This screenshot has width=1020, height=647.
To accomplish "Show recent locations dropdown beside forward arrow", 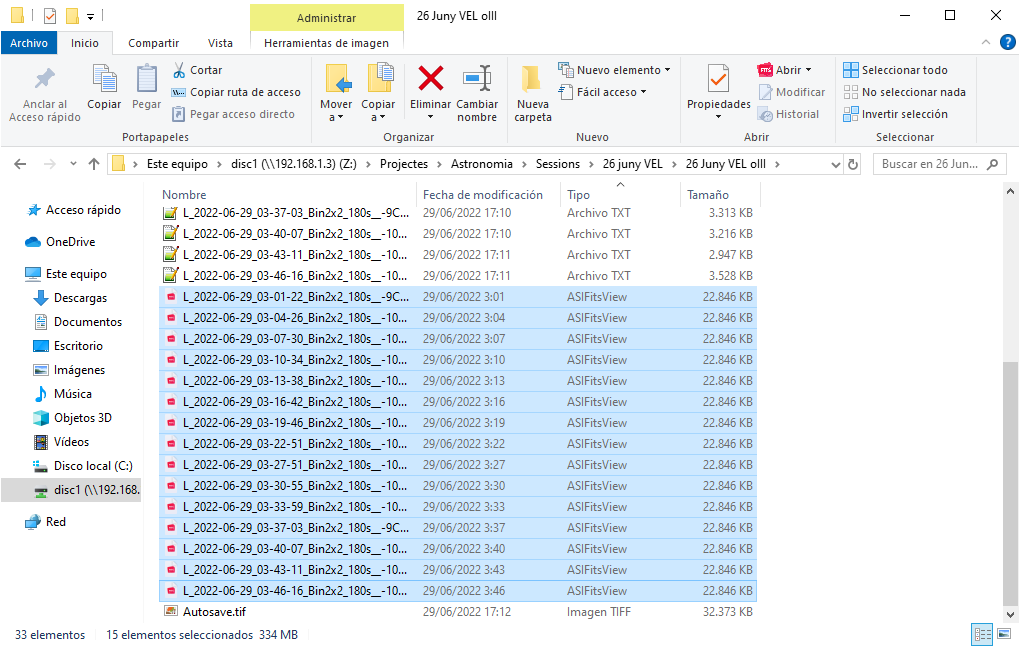I will 73,164.
